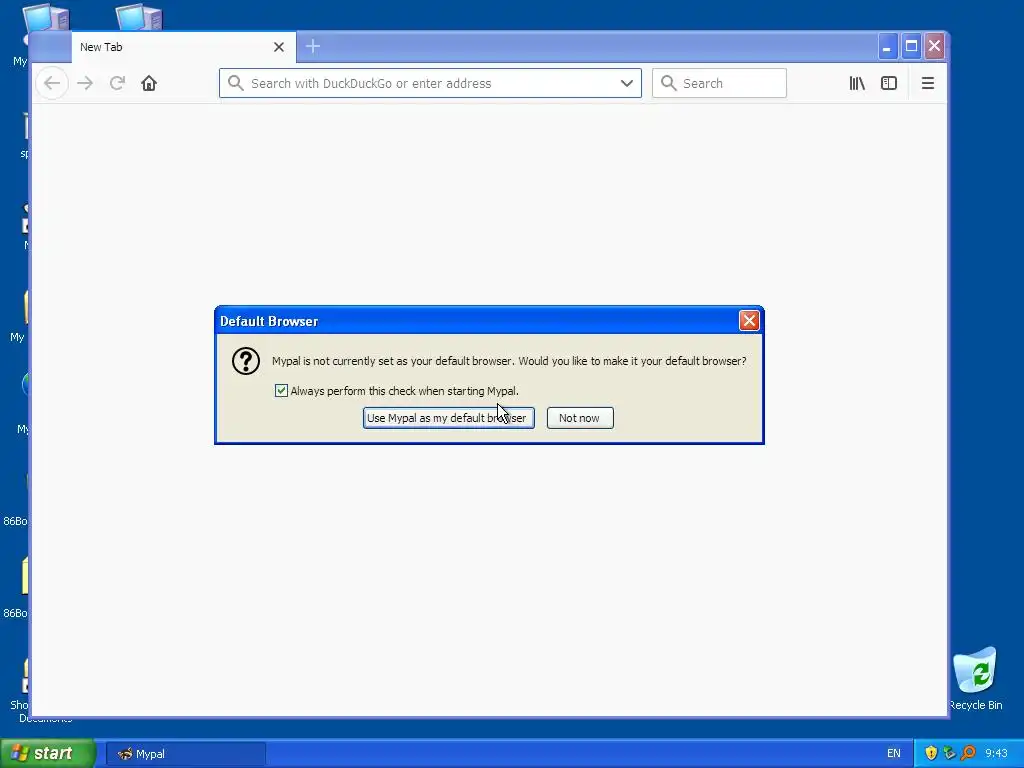Screen dimensions: 1024x768
Task: Close the New Tab tab
Action: click(x=279, y=47)
